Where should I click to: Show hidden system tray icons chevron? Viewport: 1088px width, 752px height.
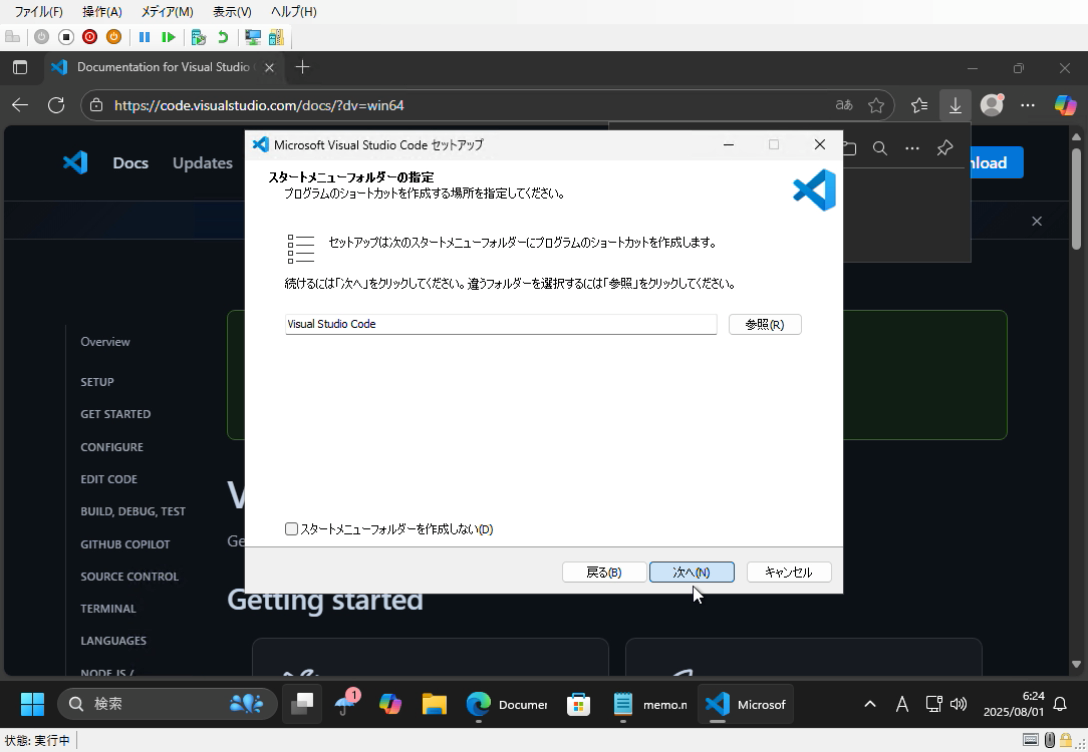[x=869, y=704]
